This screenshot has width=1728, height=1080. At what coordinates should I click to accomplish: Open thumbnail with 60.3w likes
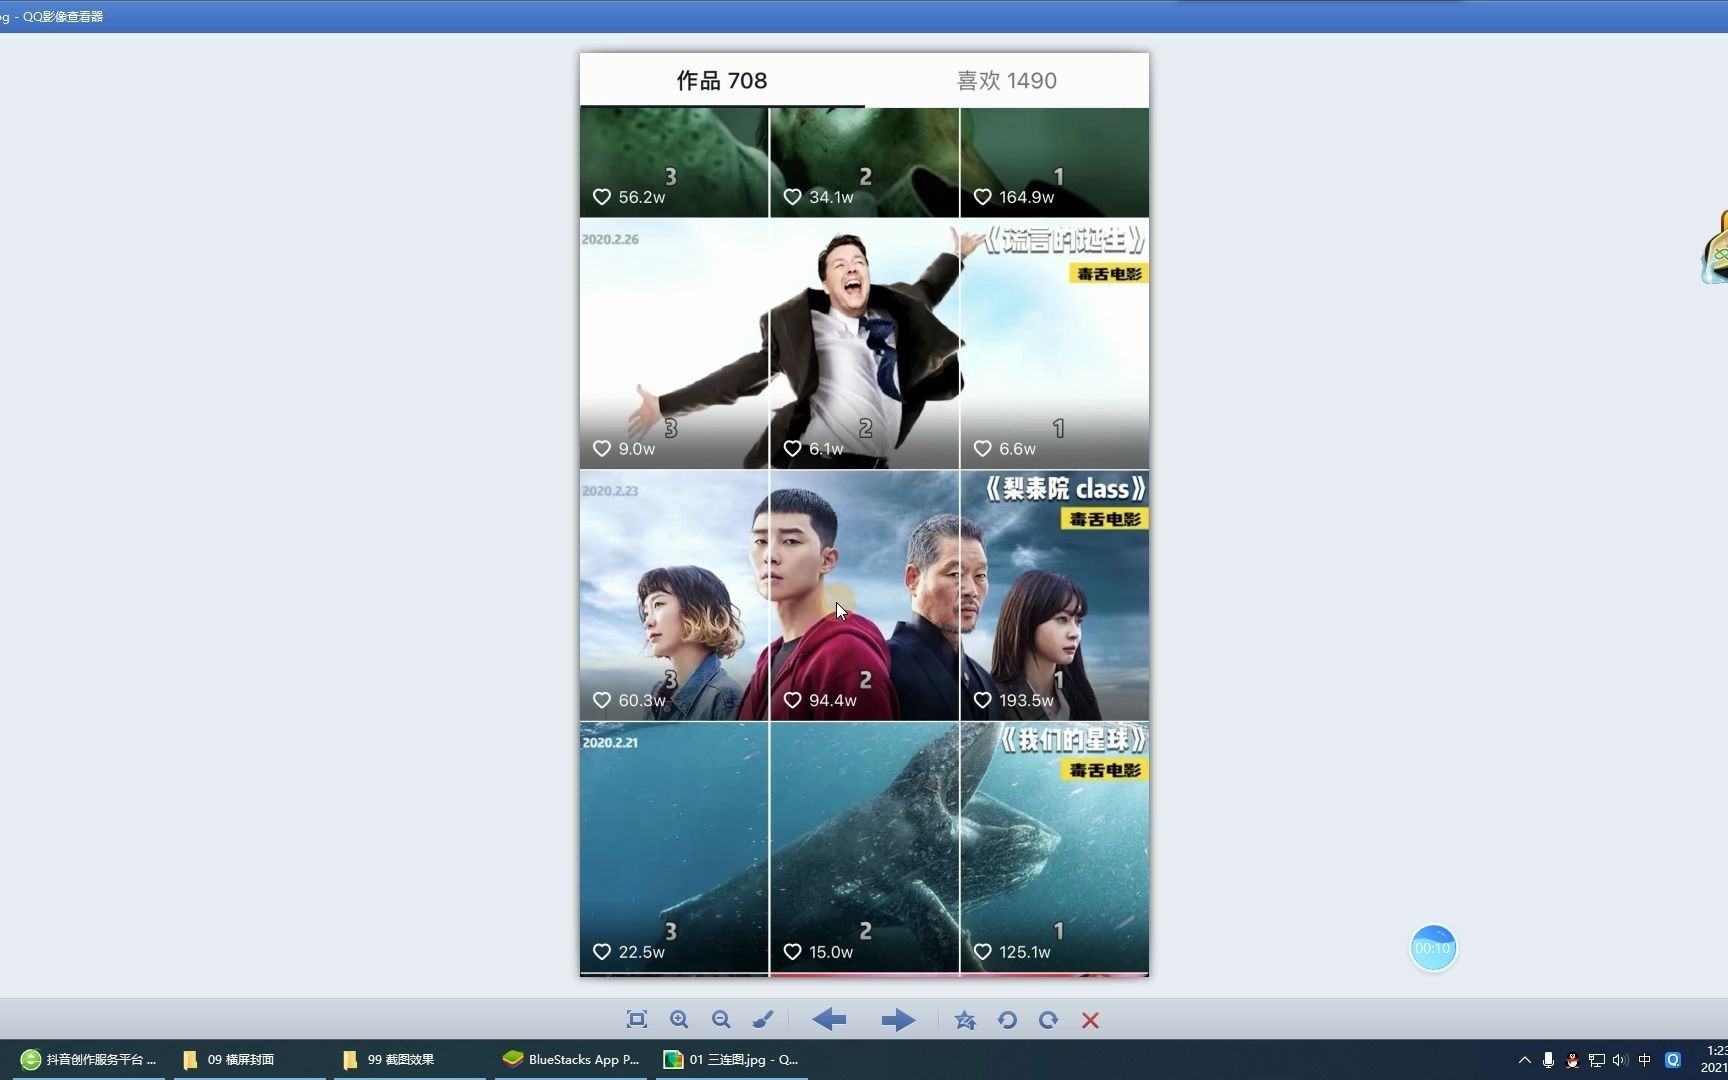[x=674, y=596]
